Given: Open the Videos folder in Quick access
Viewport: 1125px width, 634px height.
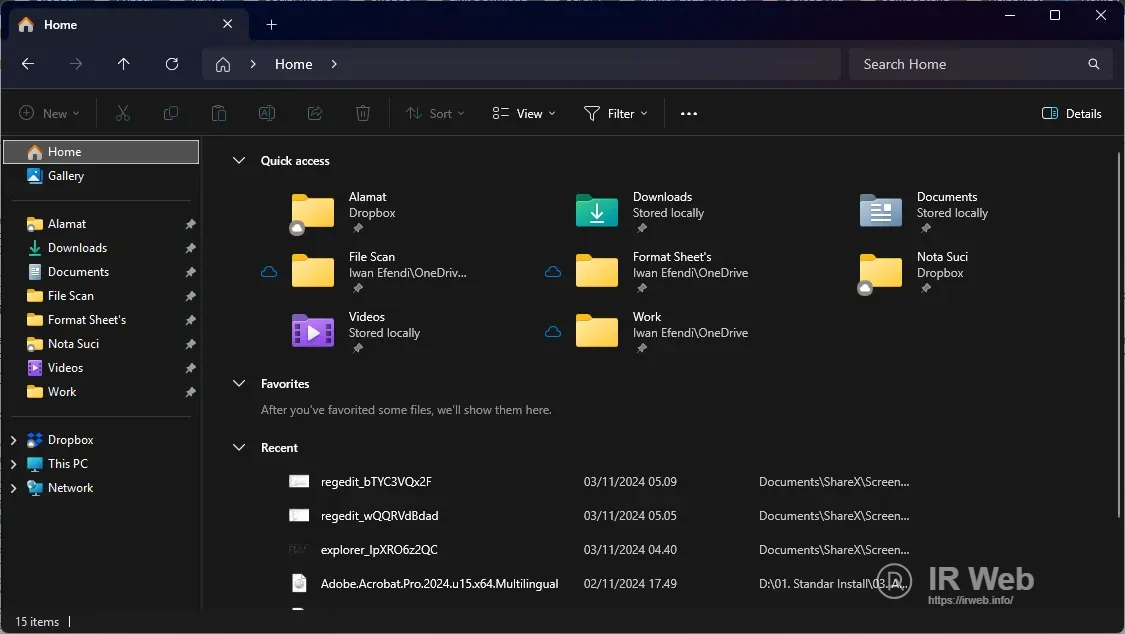Looking at the screenshot, I should pyautogui.click(x=313, y=331).
